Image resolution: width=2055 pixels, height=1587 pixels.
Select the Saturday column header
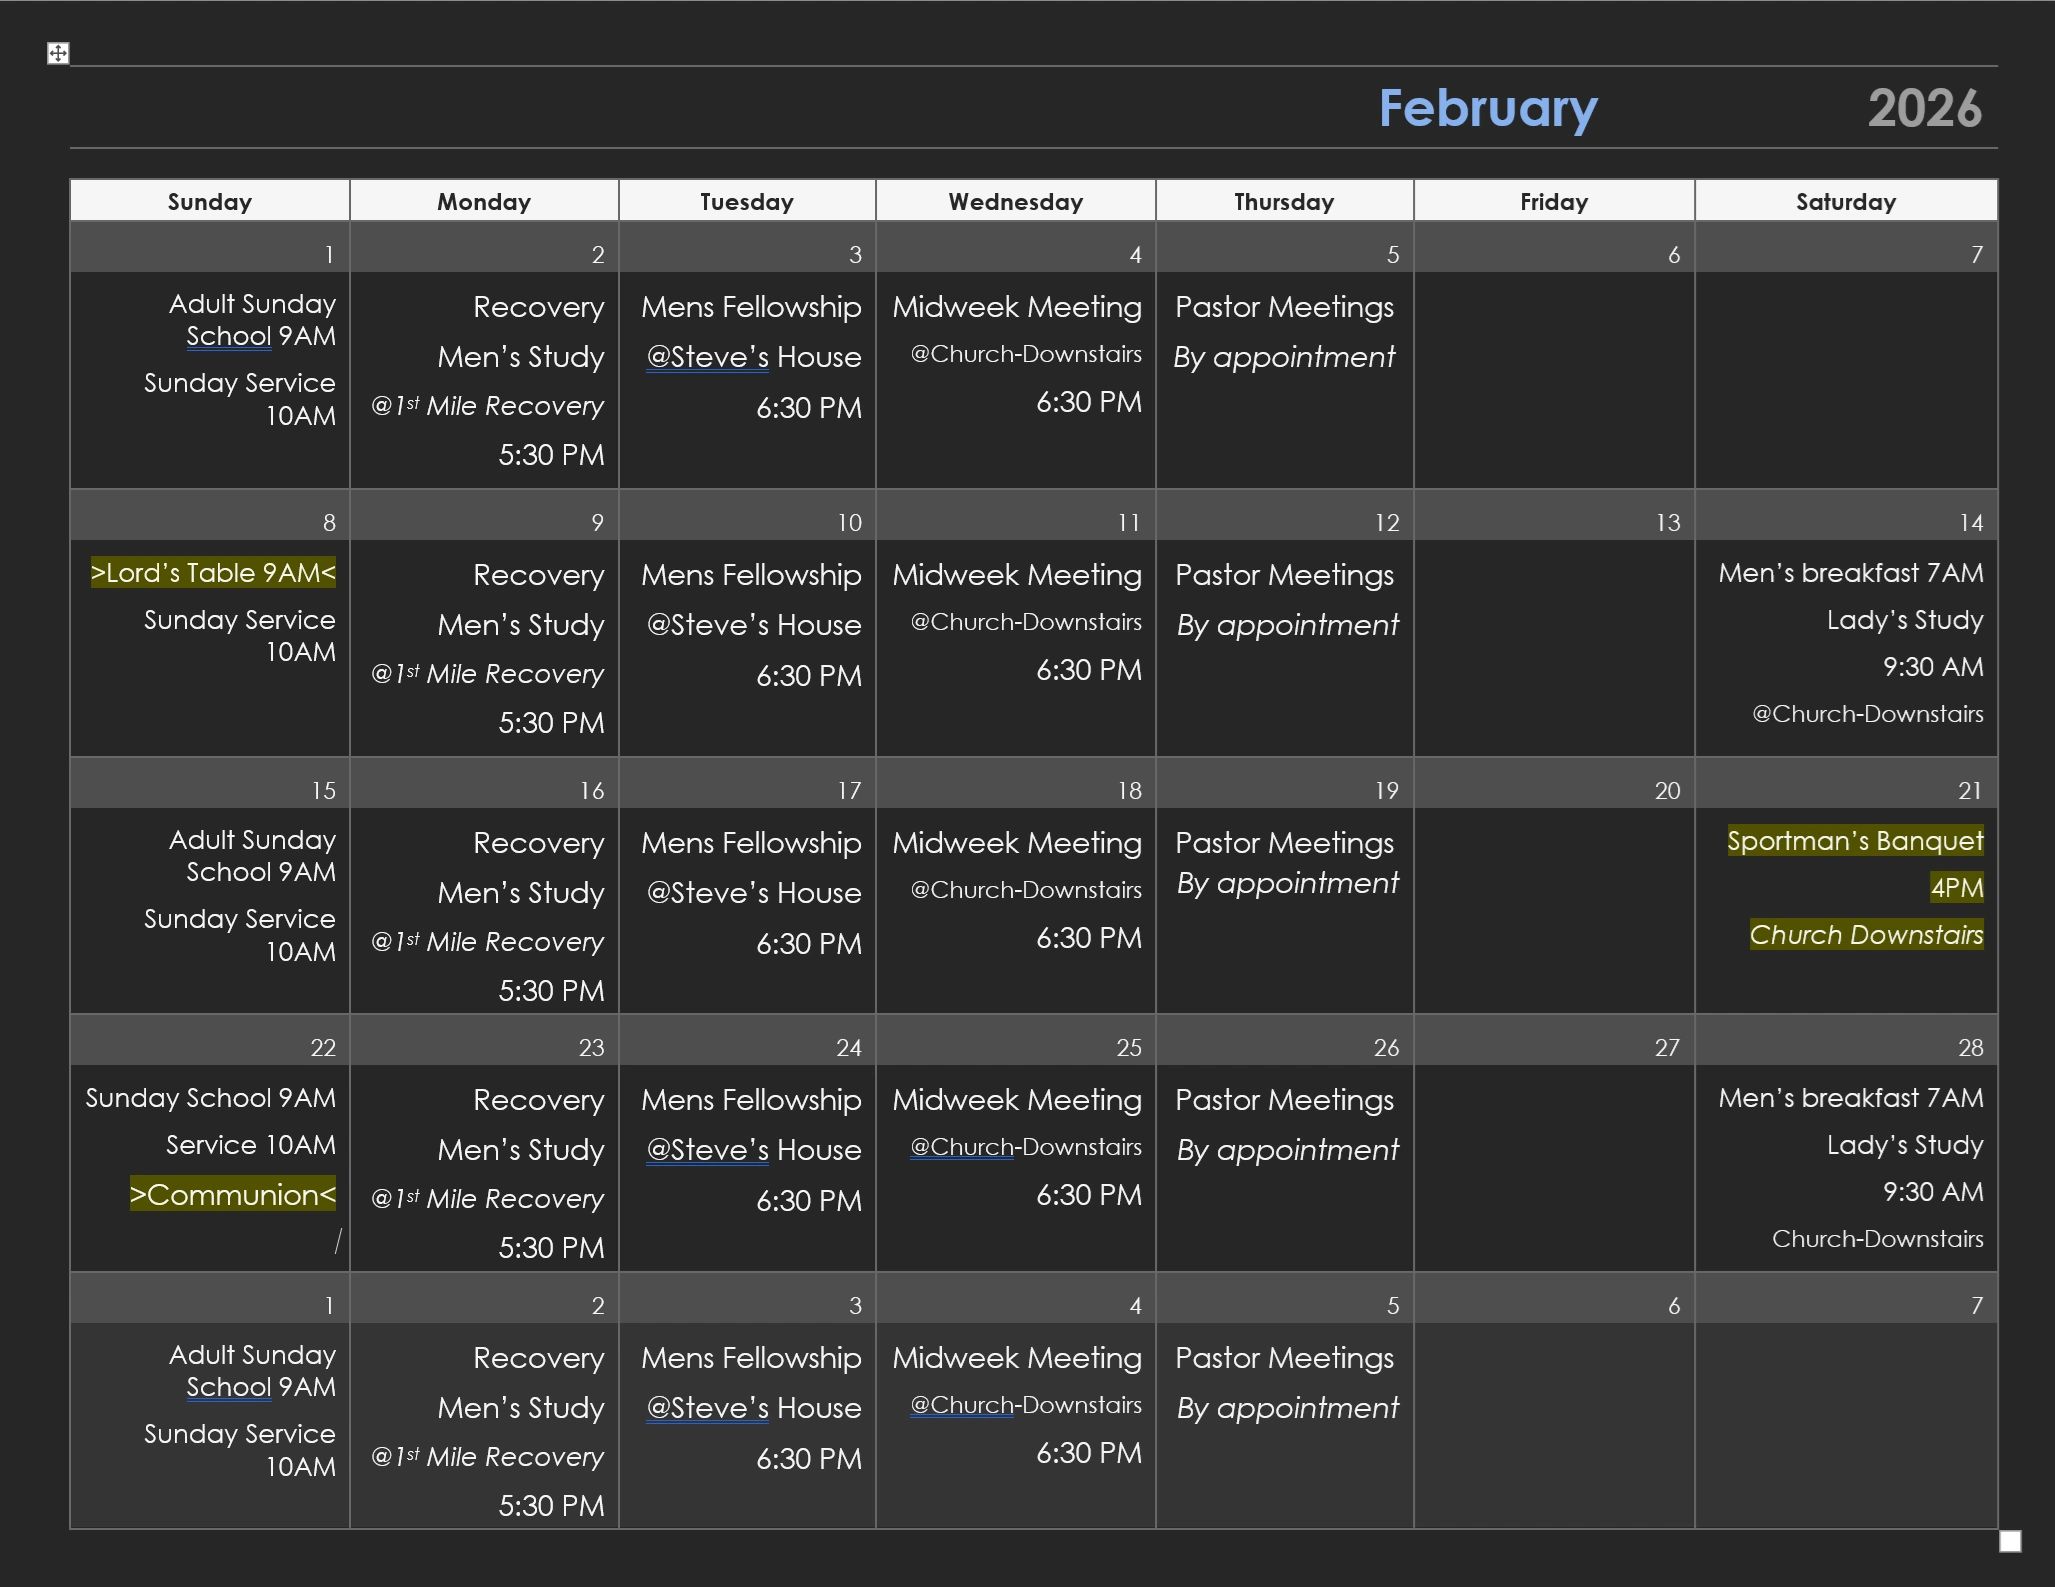click(x=1845, y=201)
